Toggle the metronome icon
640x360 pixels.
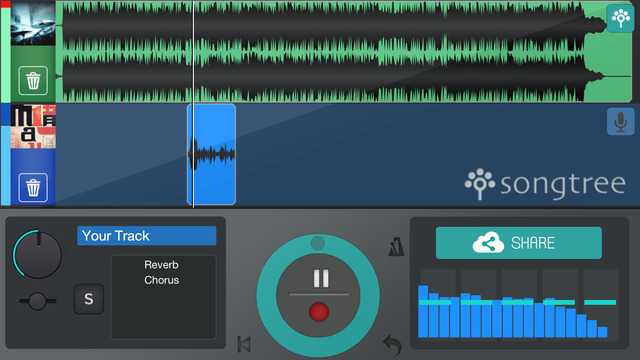click(396, 246)
